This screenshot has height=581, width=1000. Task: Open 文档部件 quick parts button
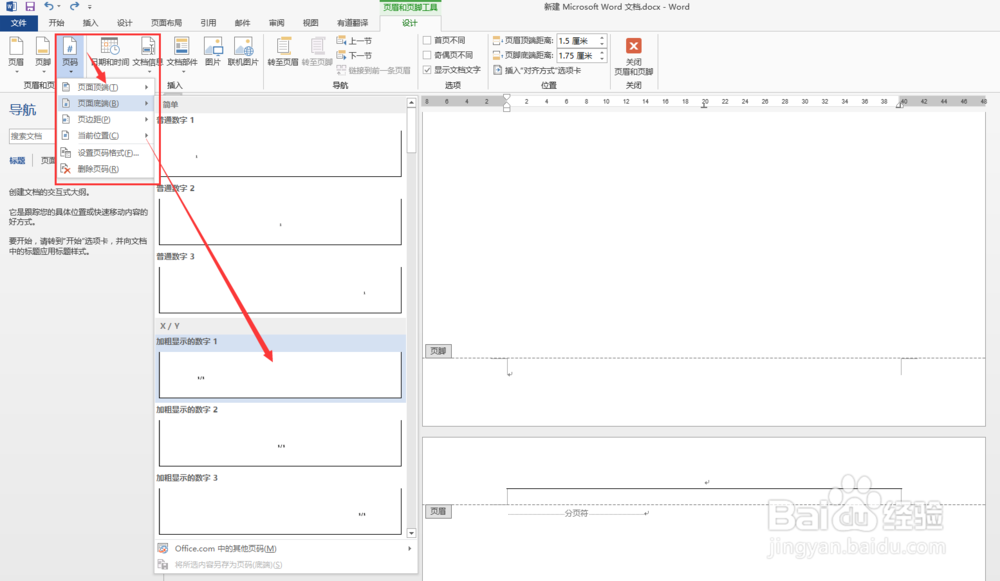pyautogui.click(x=182, y=54)
